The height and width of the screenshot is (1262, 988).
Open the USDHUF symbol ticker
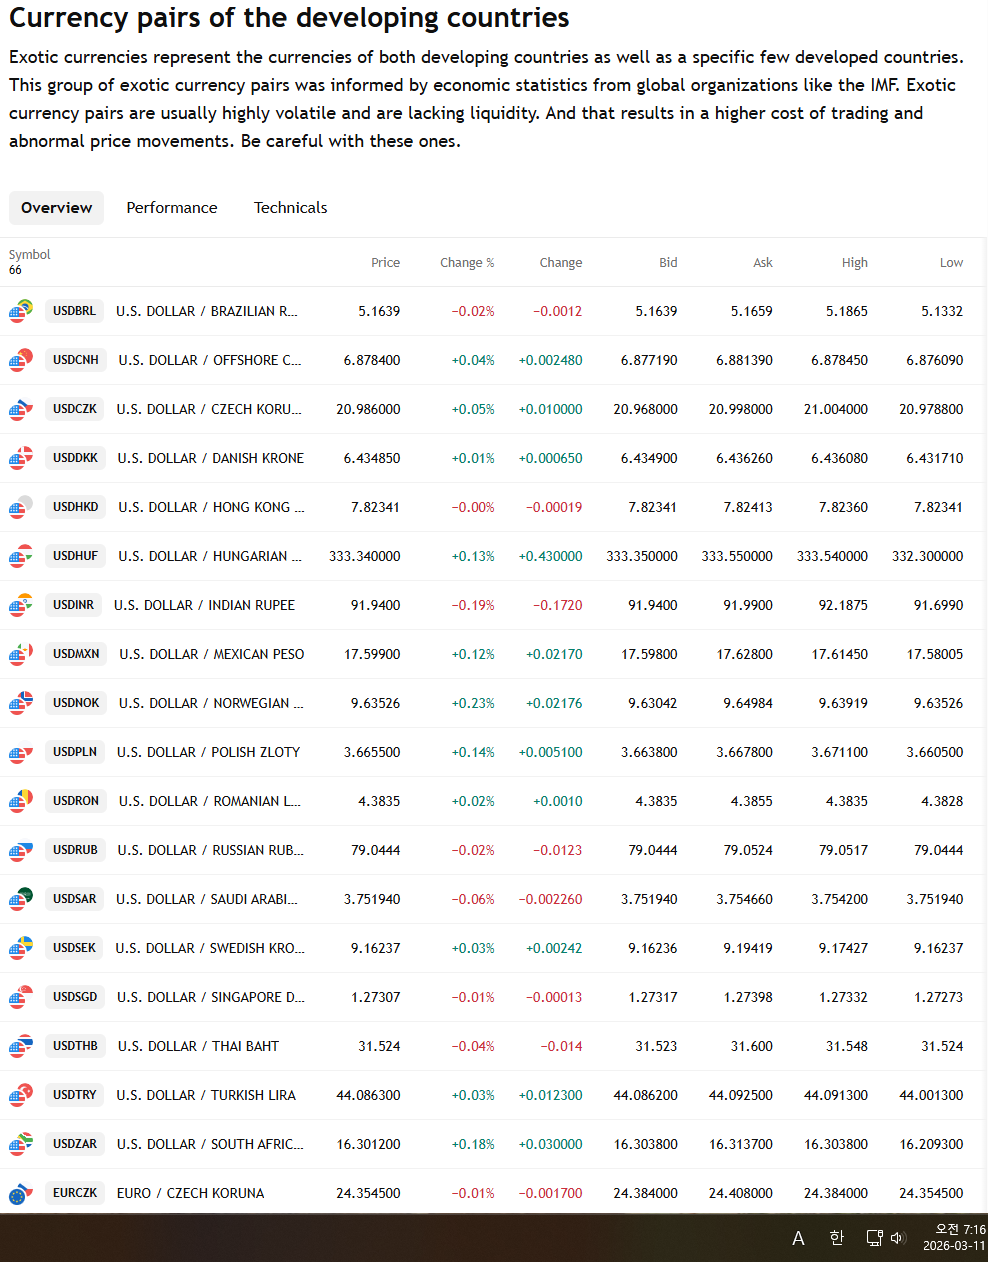click(x=76, y=556)
